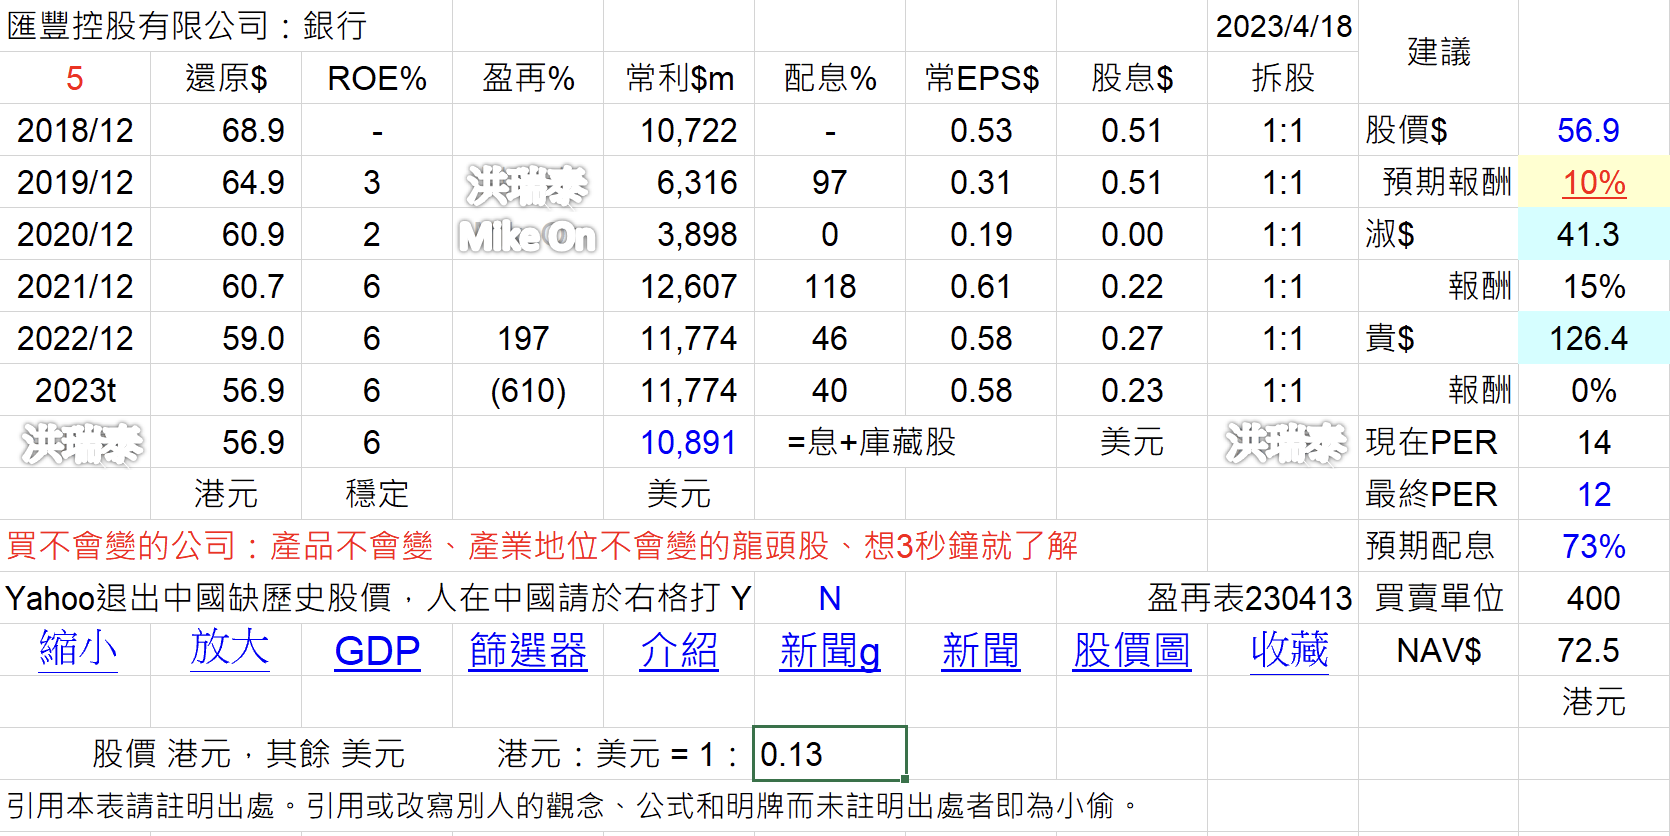Click the company title 匯豐控股有限公司：銀行
The width and height of the screenshot is (1670, 836).
click(x=187, y=26)
